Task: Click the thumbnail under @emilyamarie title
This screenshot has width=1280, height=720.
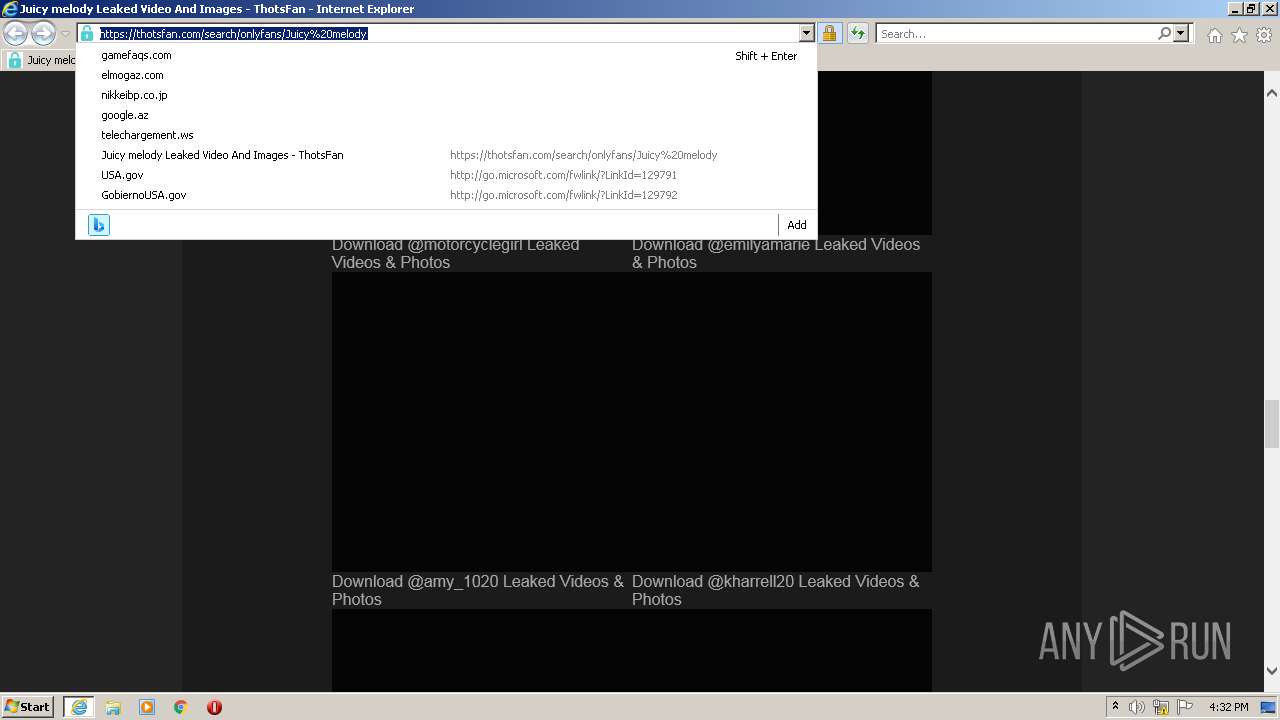Action: click(x=782, y=421)
